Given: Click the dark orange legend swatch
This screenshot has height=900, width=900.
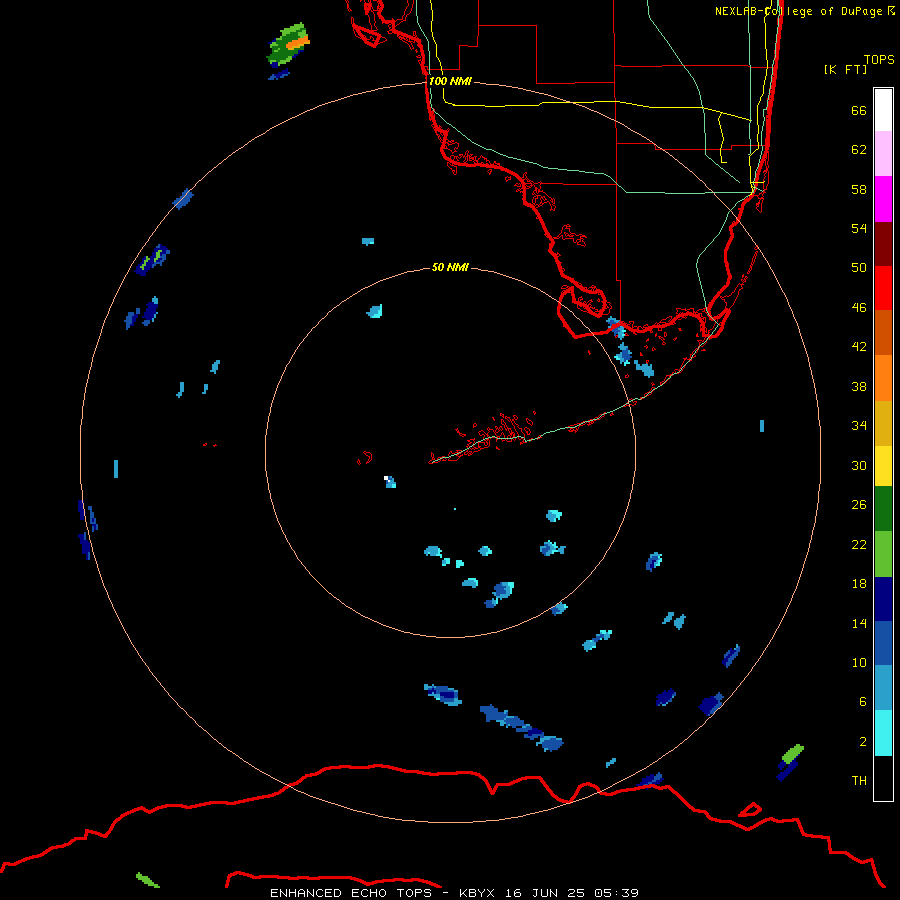Looking at the screenshot, I should click(883, 332).
